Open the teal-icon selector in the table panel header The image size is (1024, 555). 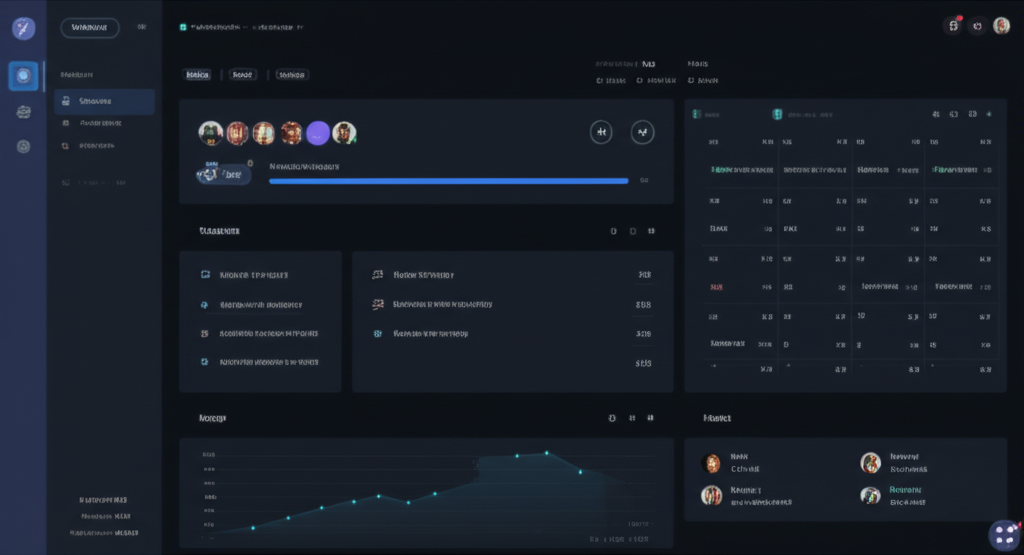(776, 114)
